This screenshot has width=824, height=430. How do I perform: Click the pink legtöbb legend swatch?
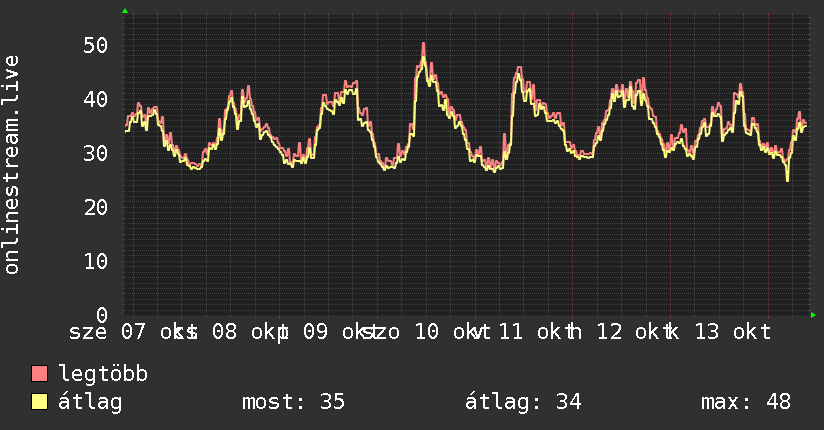tap(39, 373)
